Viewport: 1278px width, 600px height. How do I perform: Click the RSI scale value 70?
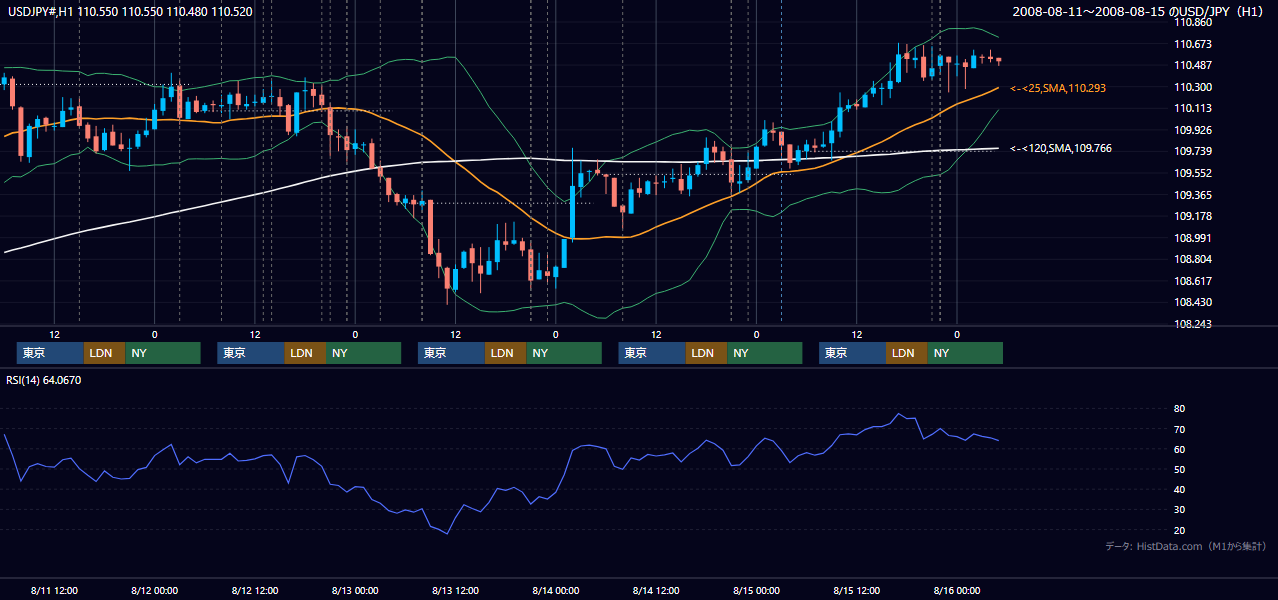1179,429
